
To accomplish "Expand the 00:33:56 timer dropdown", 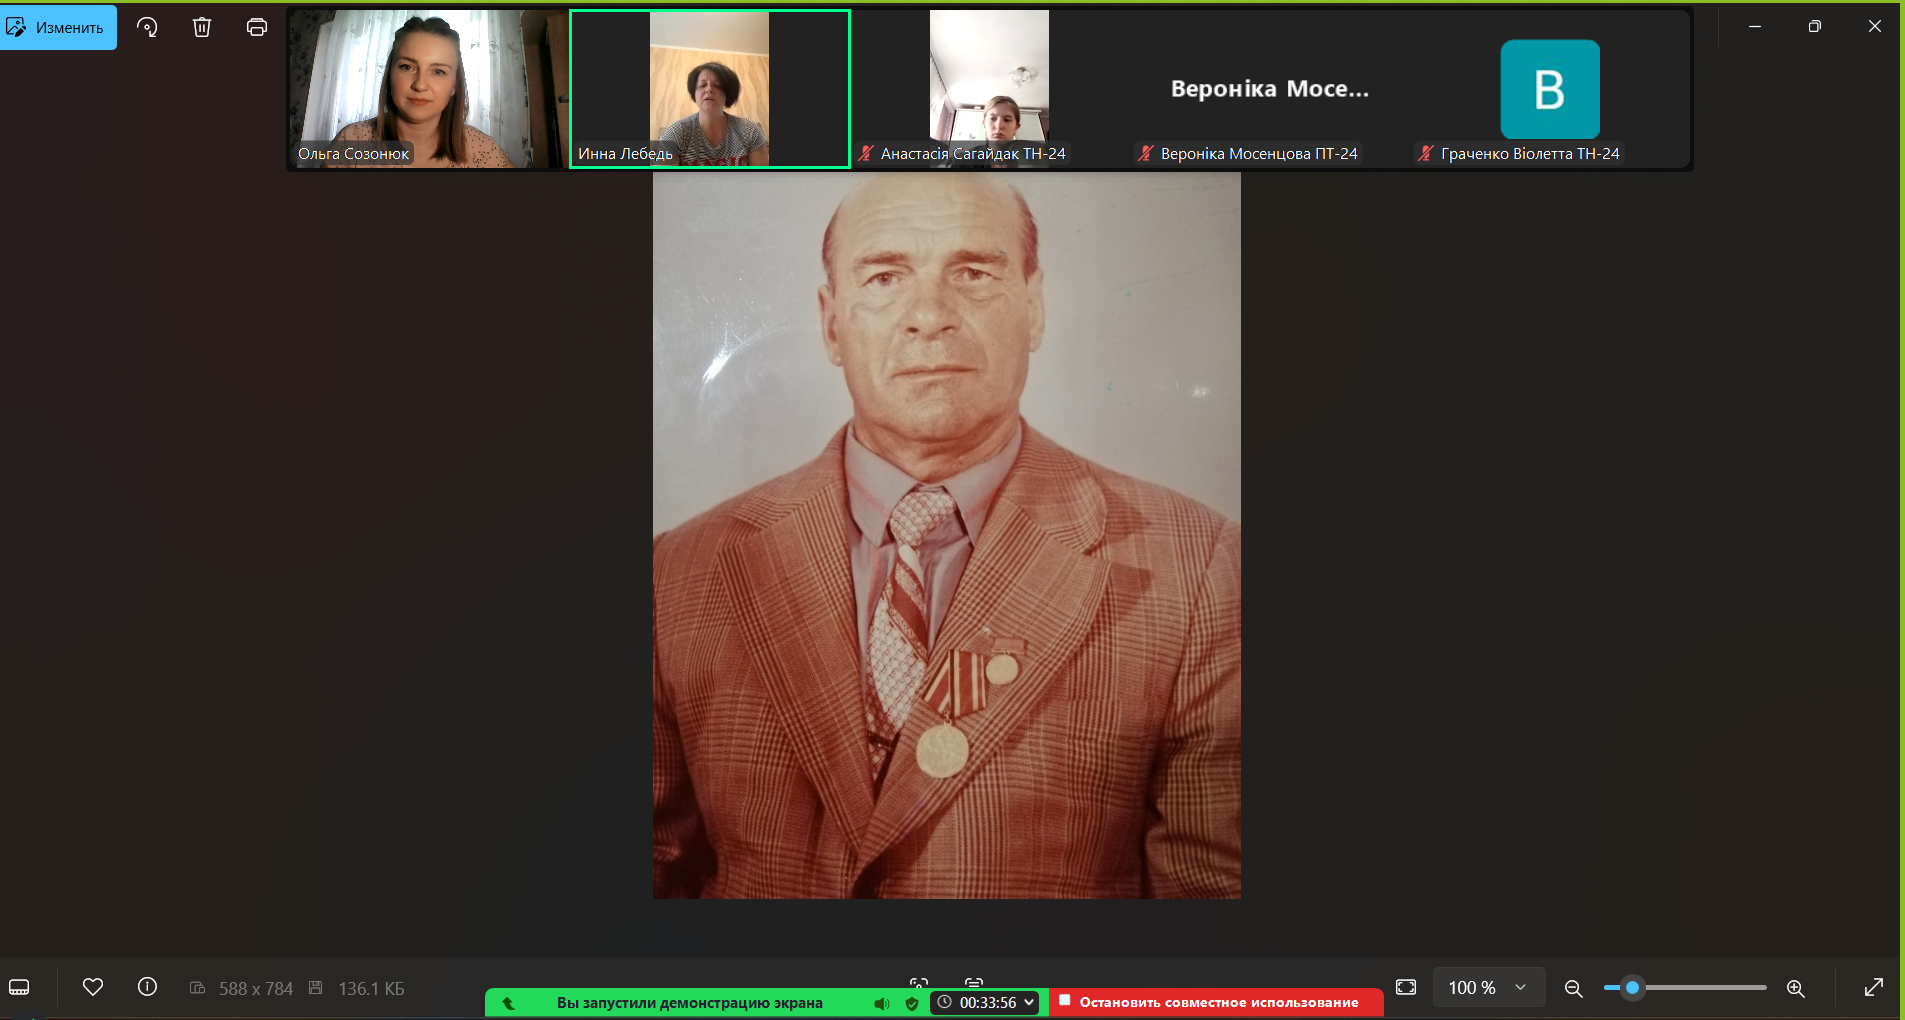I will 1029,1002.
